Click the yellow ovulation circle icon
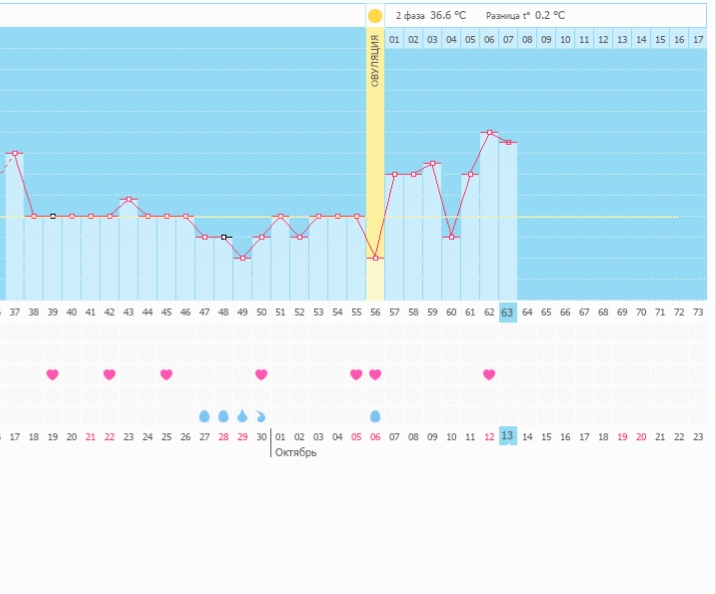Image resolution: width=716 pixels, height=594 pixels. tap(375, 16)
